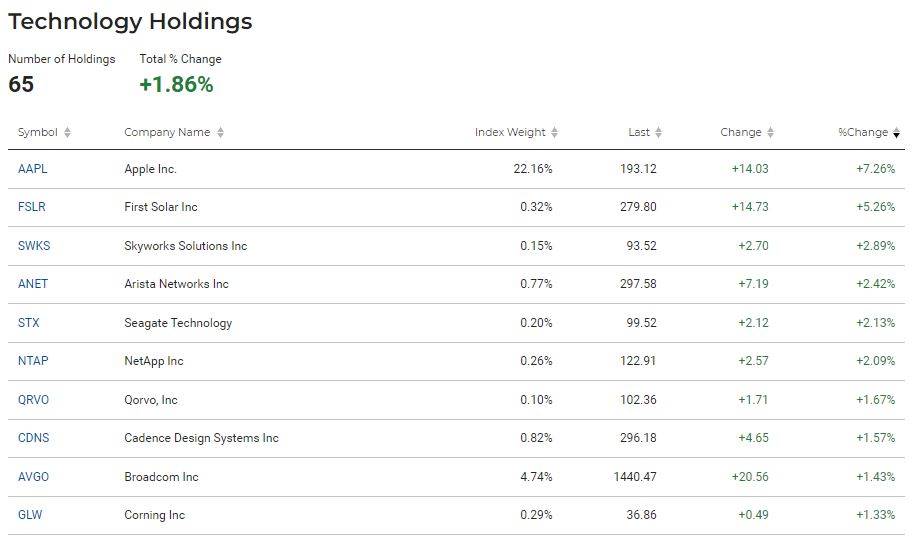The image size is (917, 550).
Task: Reverse the %Change sort arrow
Action: pyautogui.click(x=897, y=132)
